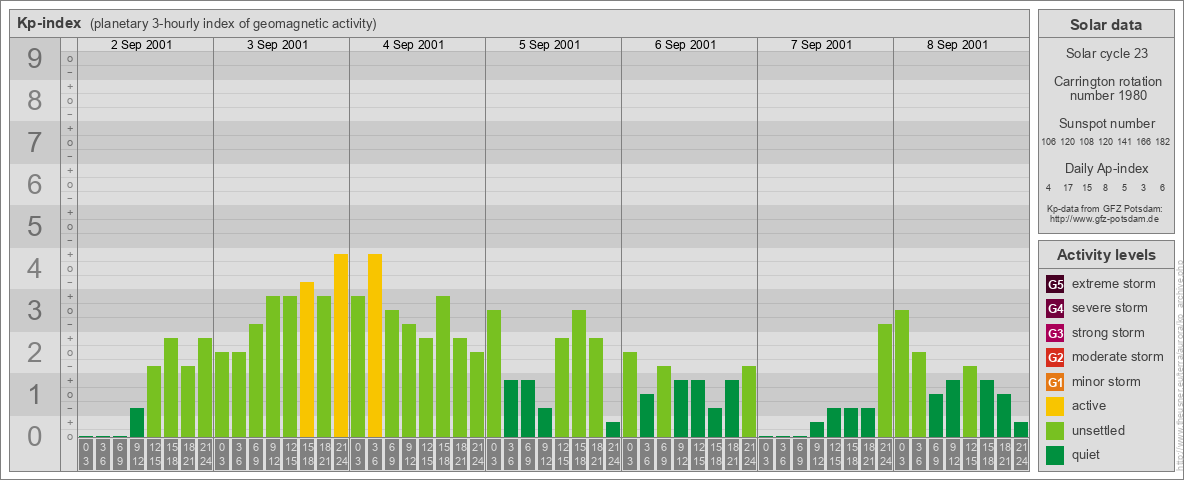Click the sunspot number value 182
The height and width of the screenshot is (480, 1184).
click(1163, 142)
